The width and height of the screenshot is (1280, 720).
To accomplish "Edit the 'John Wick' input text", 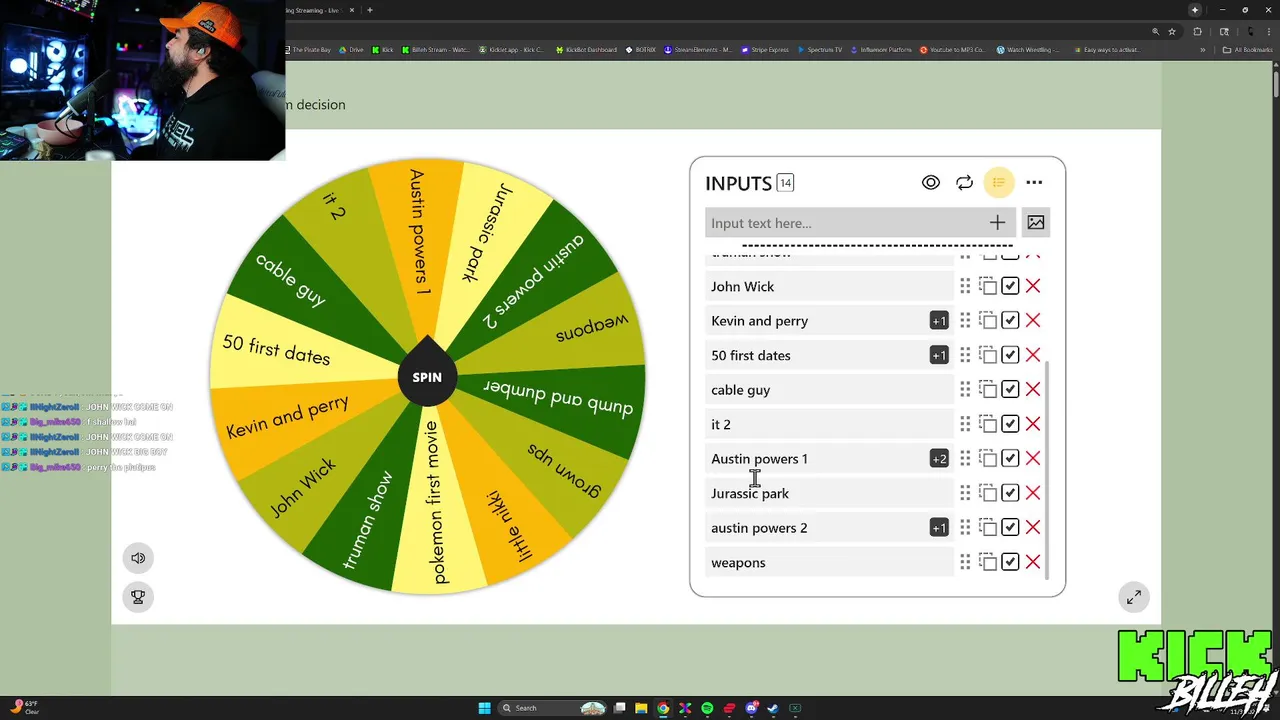I will tap(829, 286).
